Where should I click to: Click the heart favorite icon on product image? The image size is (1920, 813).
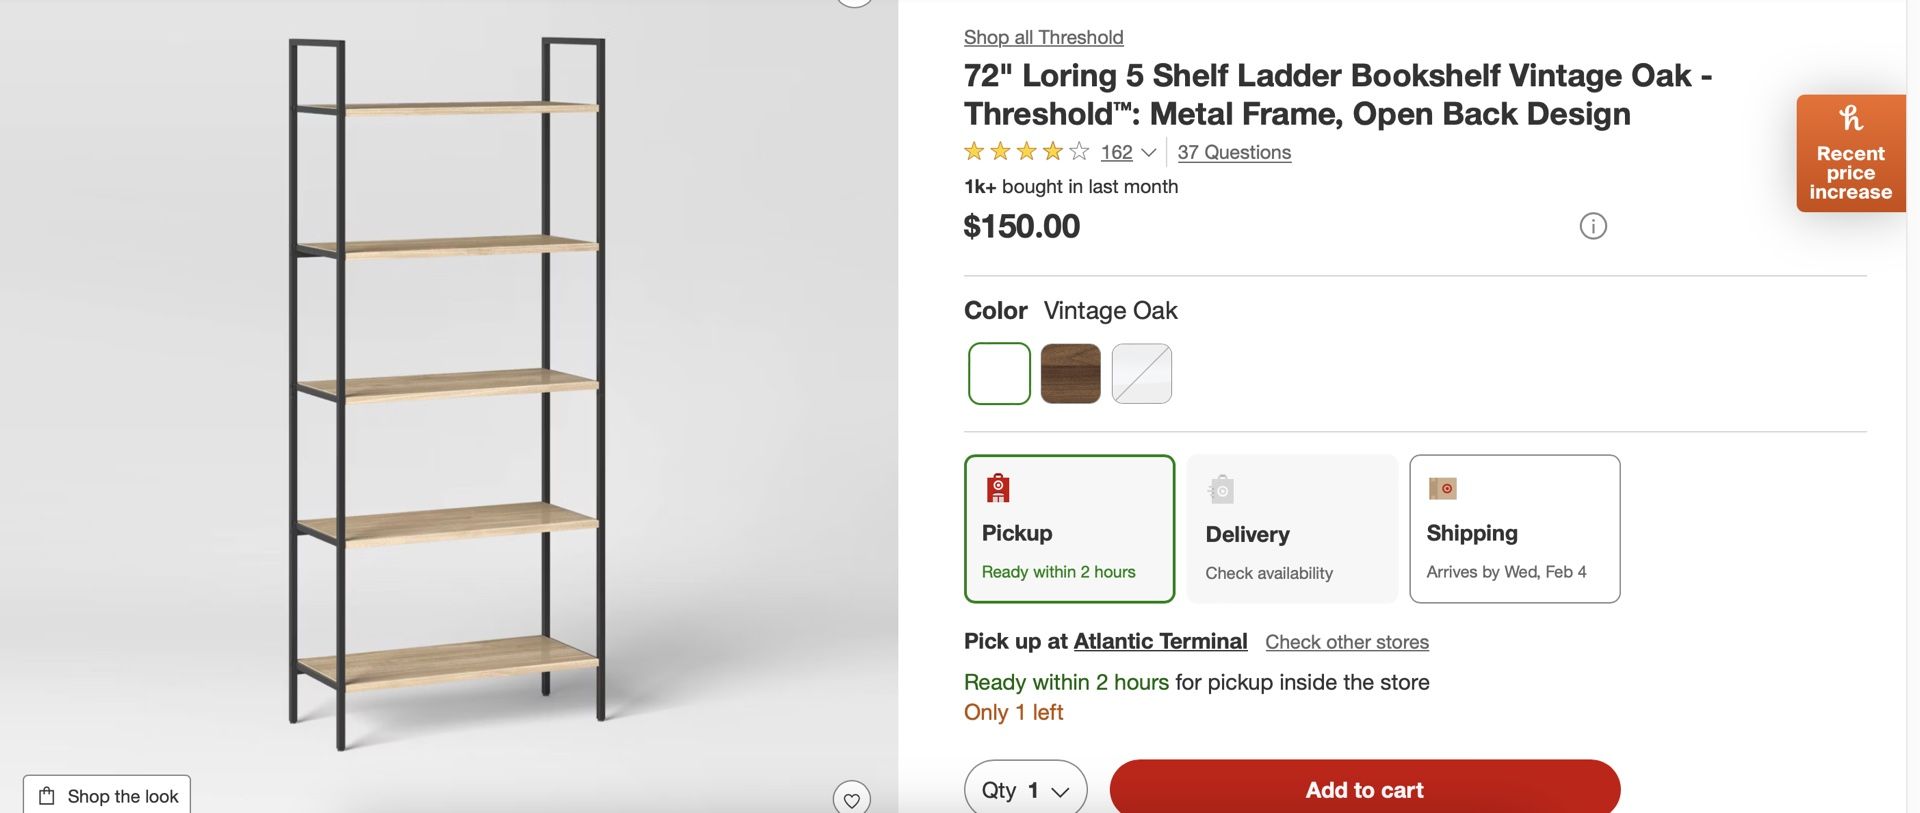(851, 799)
